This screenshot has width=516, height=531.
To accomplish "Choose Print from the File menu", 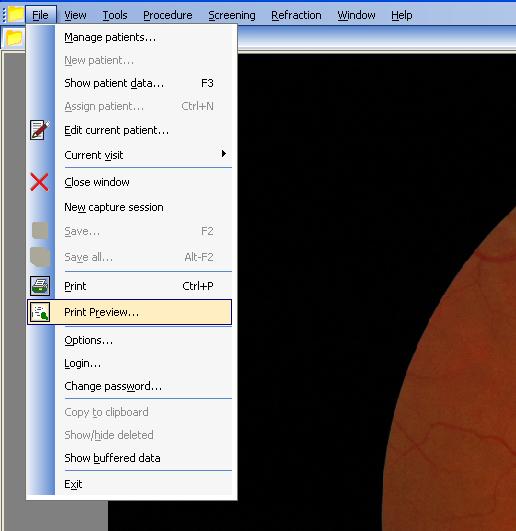I will tap(129, 286).
